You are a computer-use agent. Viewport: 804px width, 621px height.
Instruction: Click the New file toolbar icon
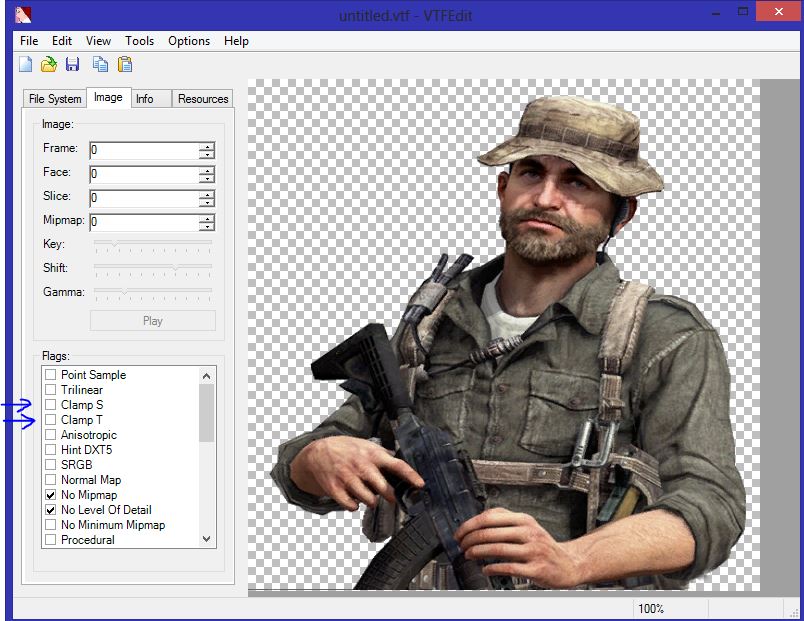[26, 65]
